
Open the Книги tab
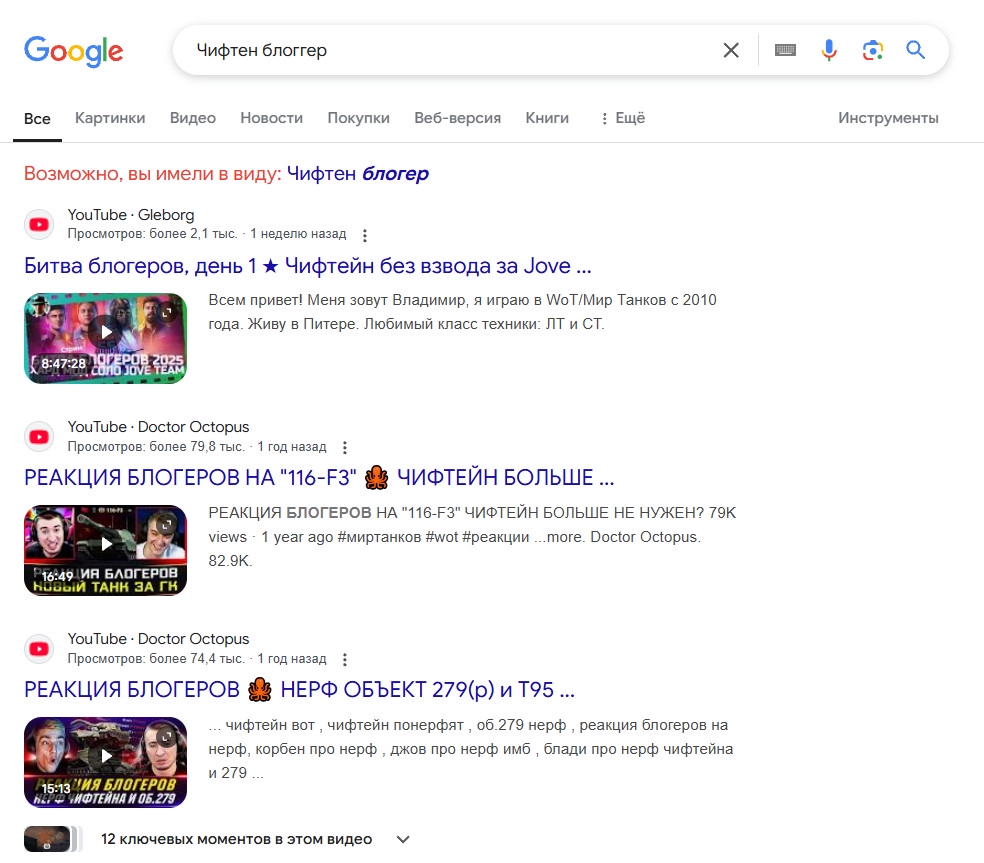click(547, 118)
